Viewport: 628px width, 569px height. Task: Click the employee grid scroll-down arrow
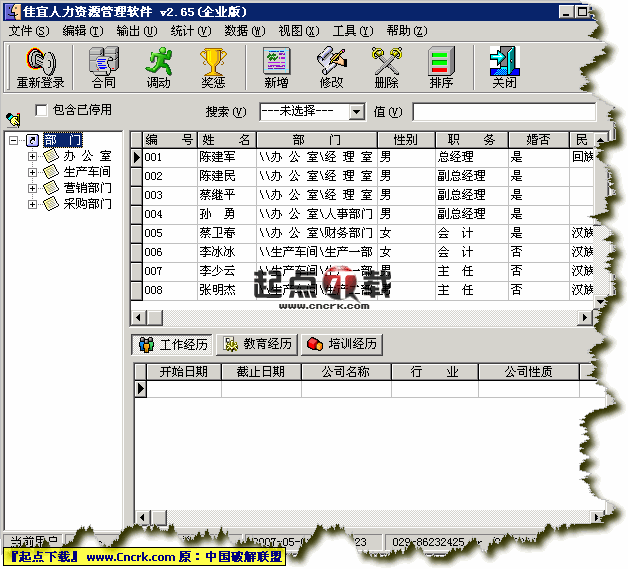click(600, 302)
